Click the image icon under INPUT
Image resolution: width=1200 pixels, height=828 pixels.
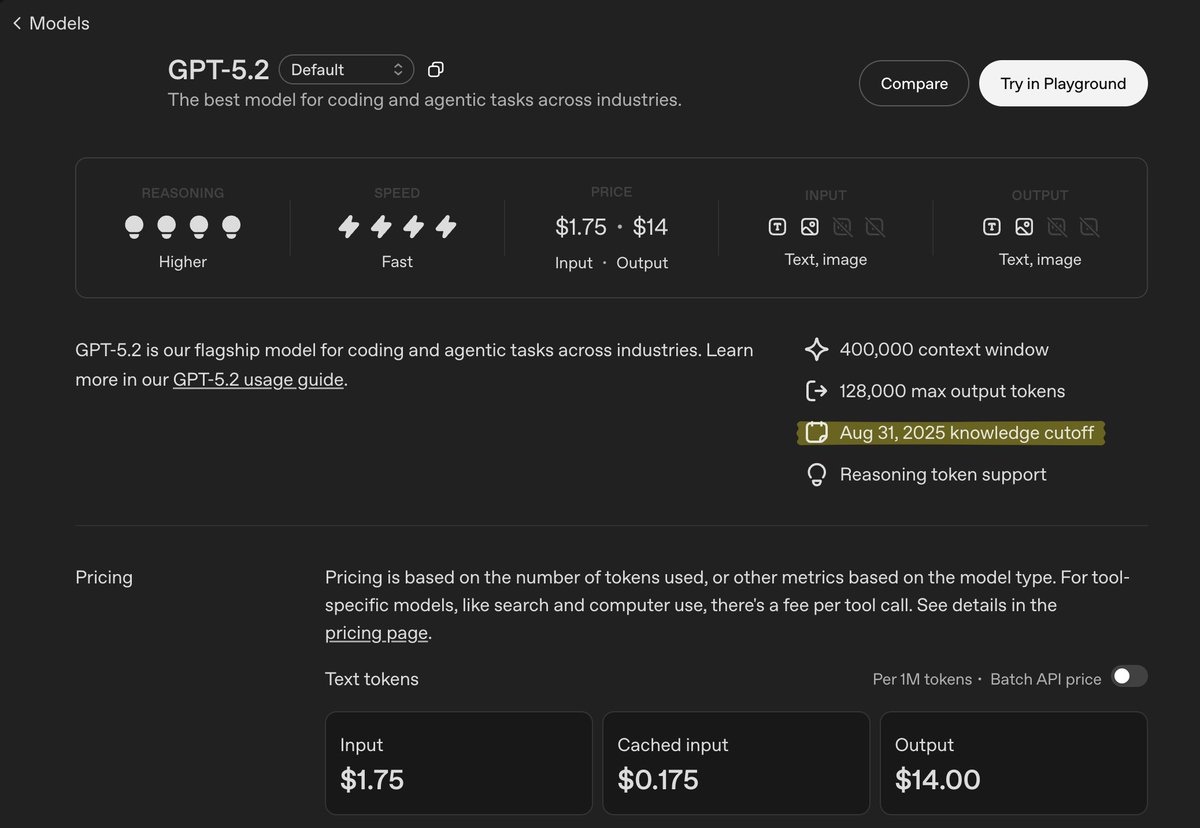coord(810,227)
